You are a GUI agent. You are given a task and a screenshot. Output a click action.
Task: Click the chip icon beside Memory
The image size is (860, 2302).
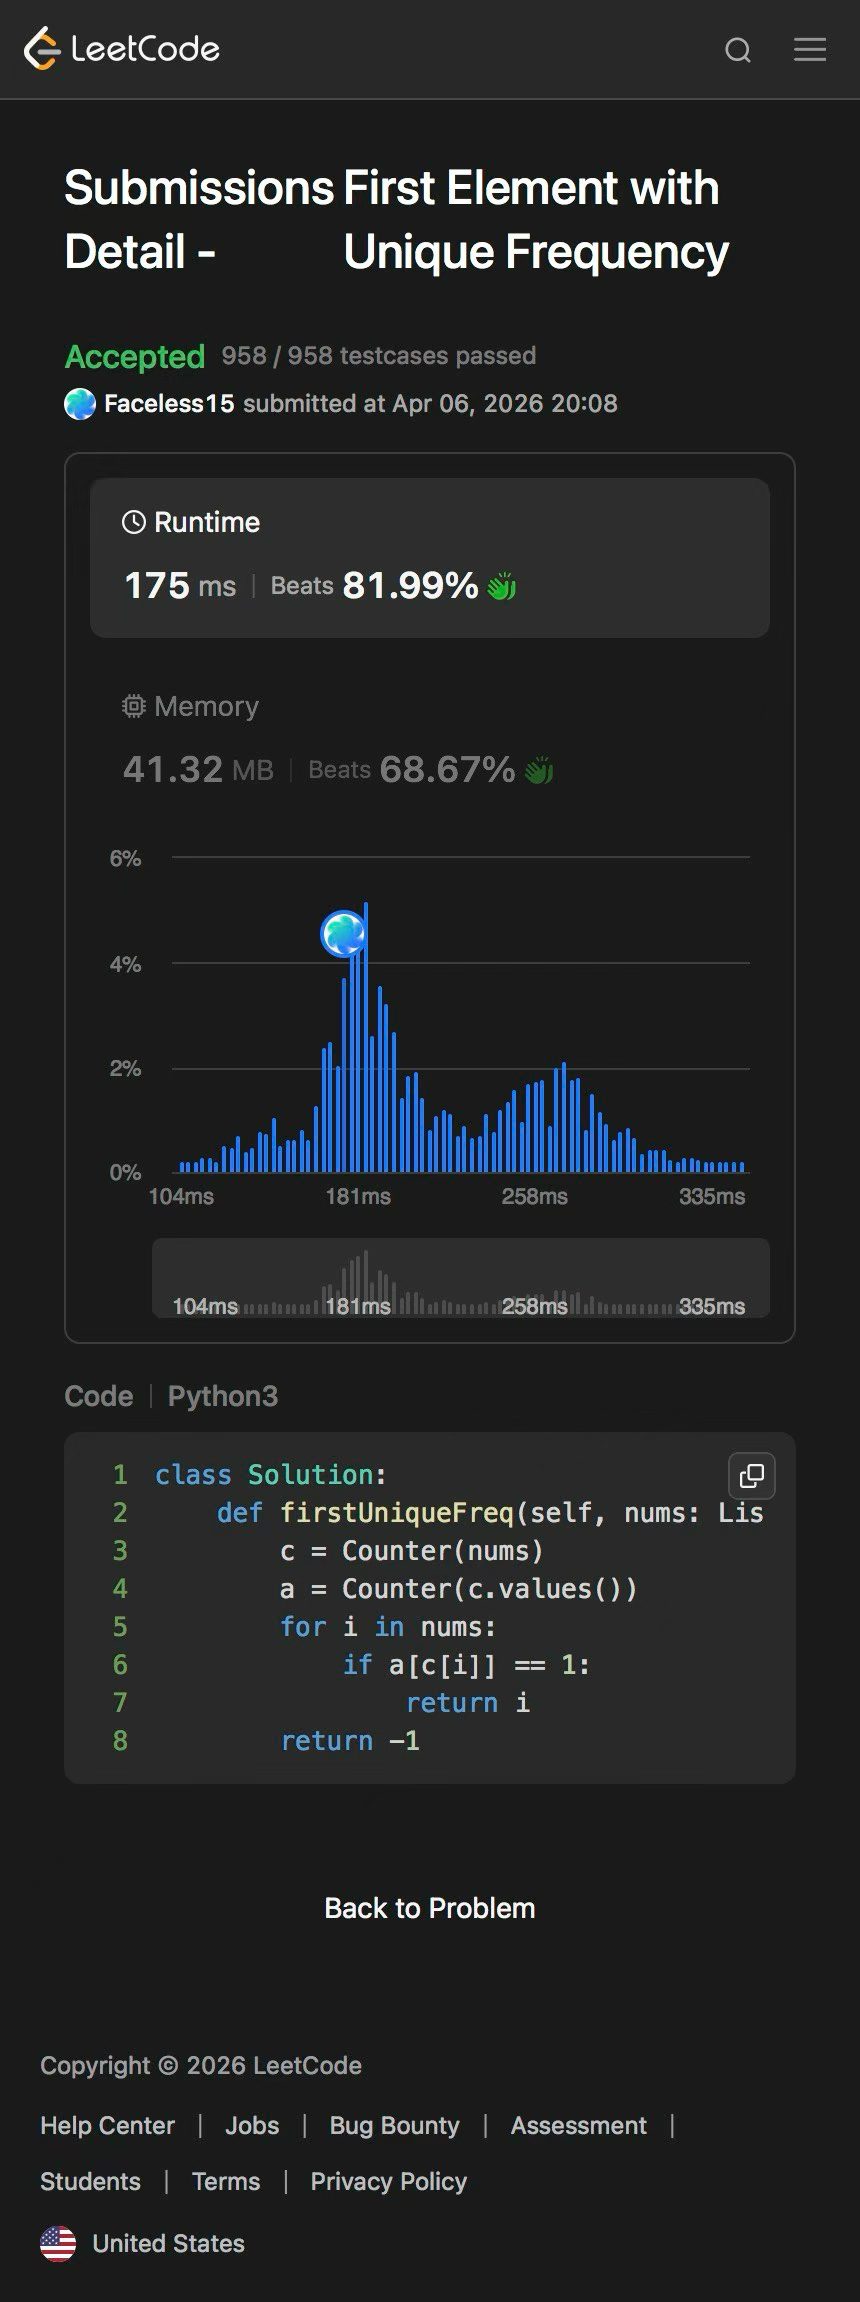tap(133, 706)
